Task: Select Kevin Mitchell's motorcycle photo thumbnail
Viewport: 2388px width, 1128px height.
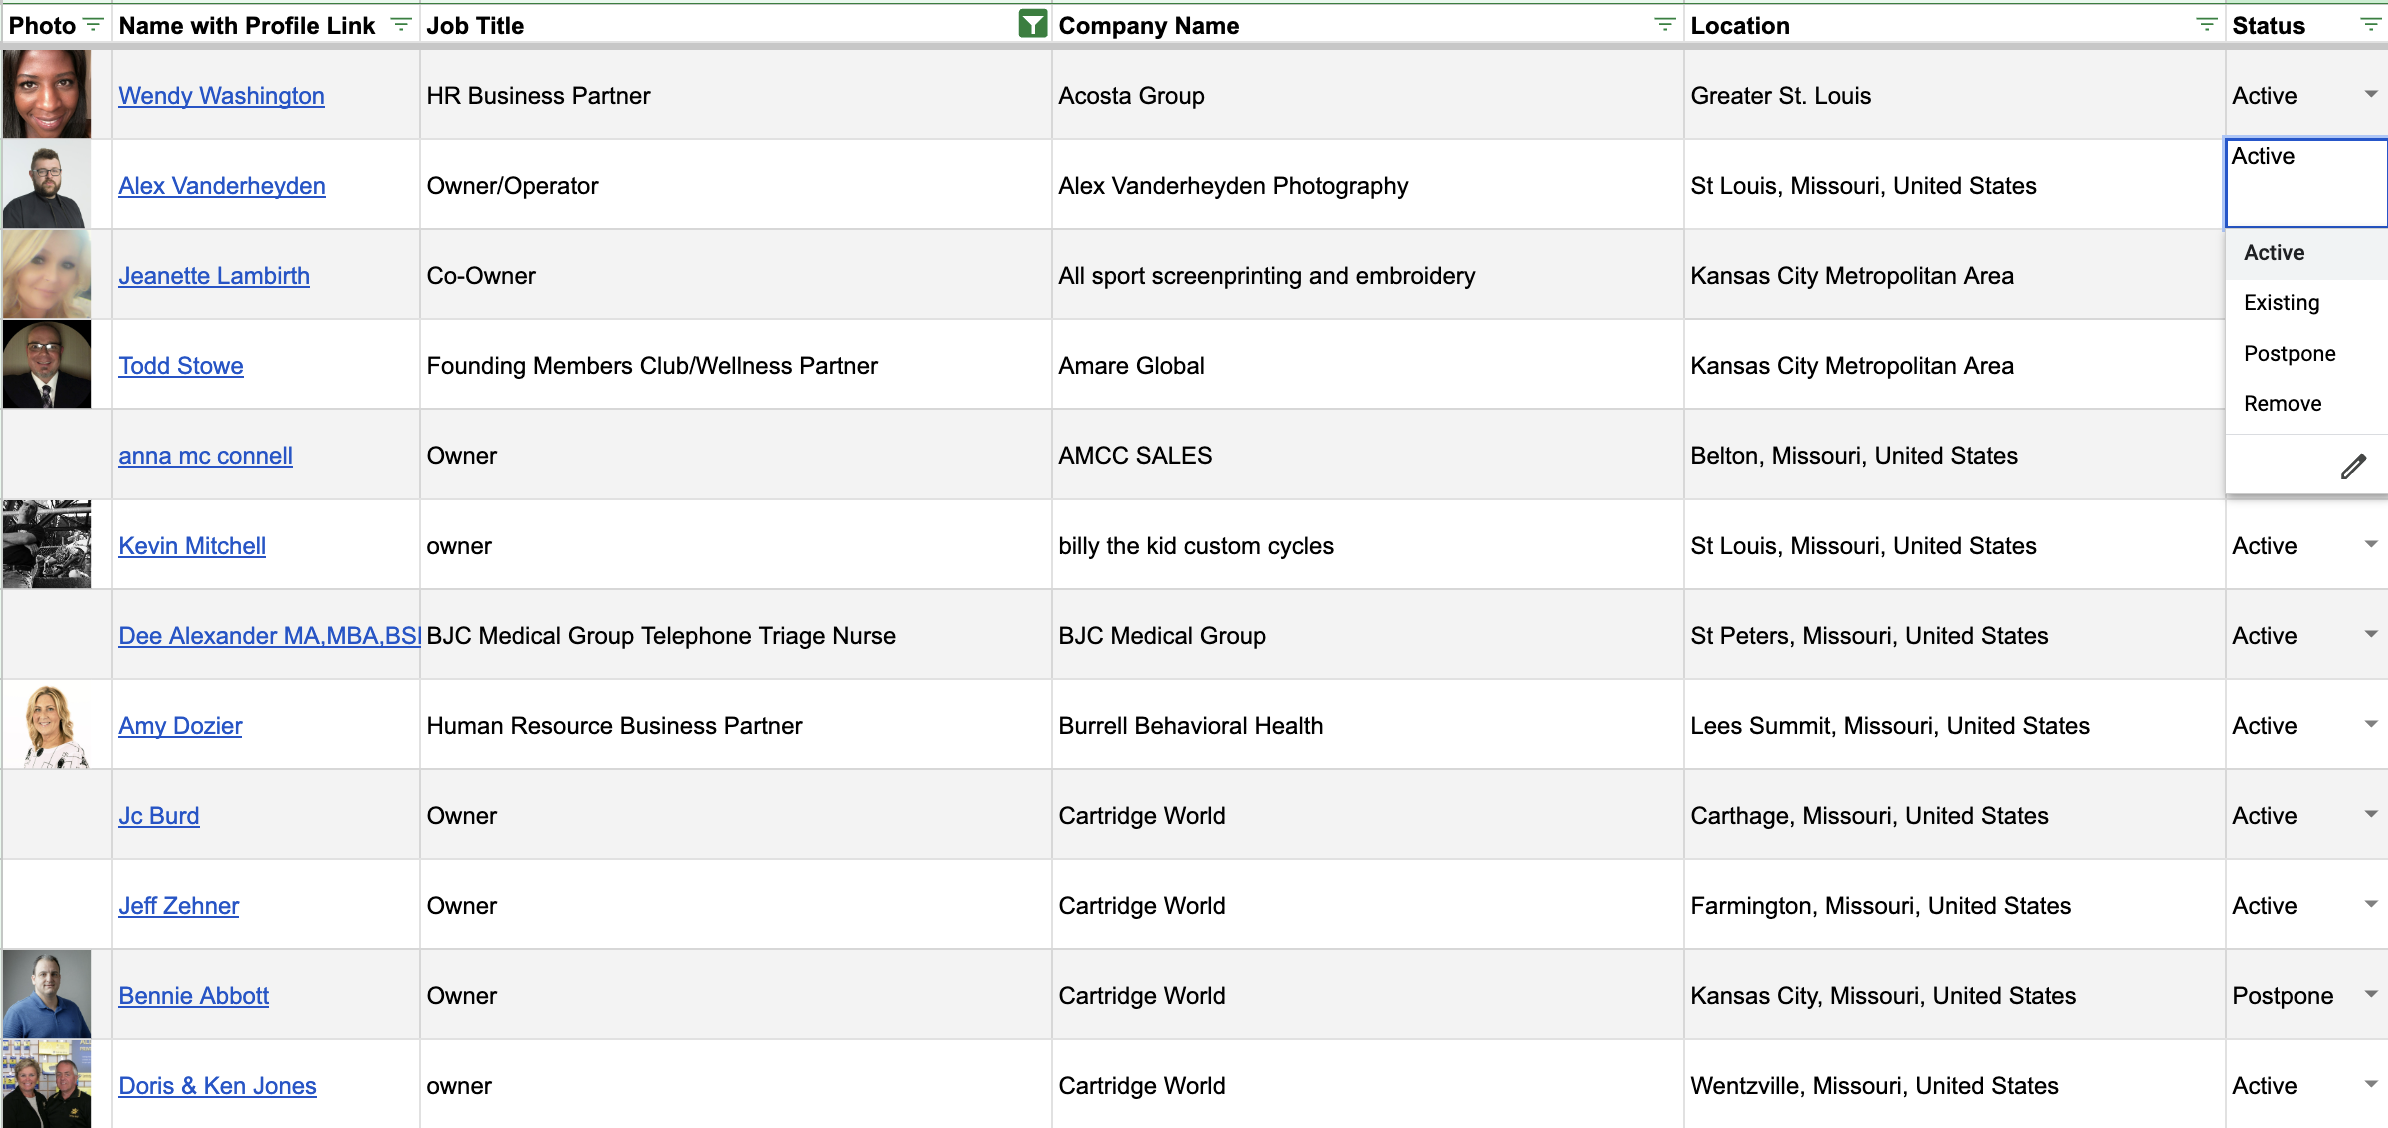Action: click(x=47, y=544)
